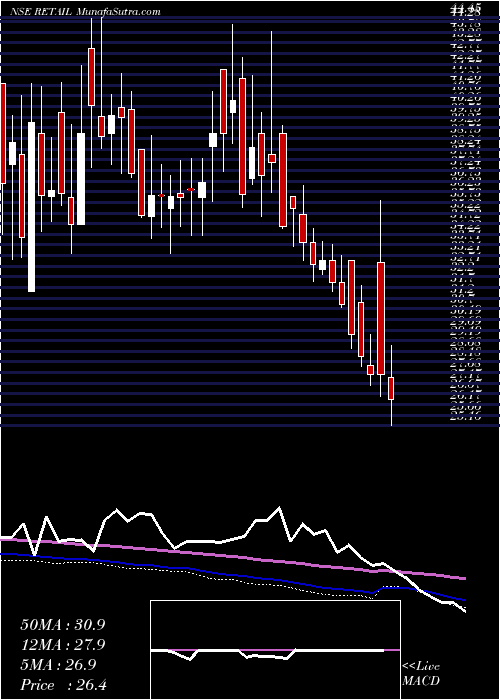Click the Price : 26.4 value
Image resolution: width=500 pixels, height=700 pixels.
[63, 685]
